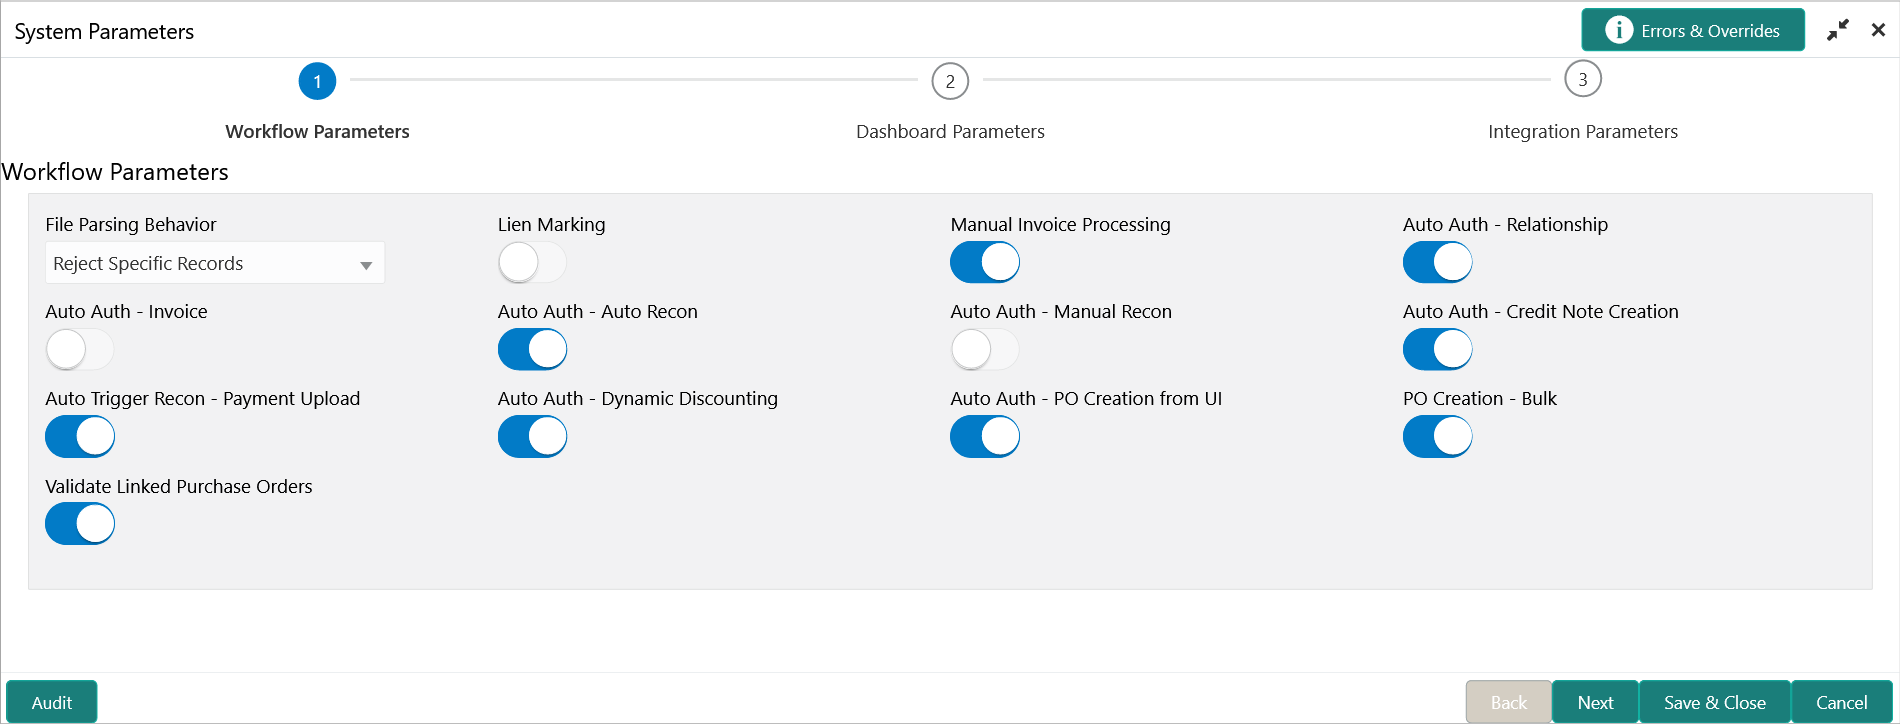Go to step 1 circle
This screenshot has width=1900, height=724.
317,81
